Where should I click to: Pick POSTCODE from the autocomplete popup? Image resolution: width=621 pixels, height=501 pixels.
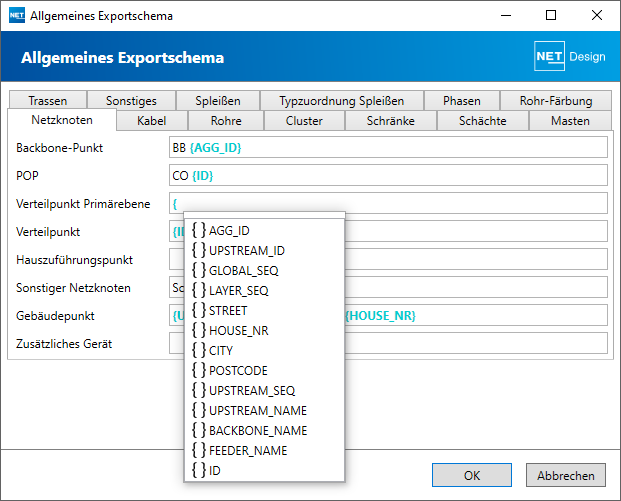coord(264,370)
